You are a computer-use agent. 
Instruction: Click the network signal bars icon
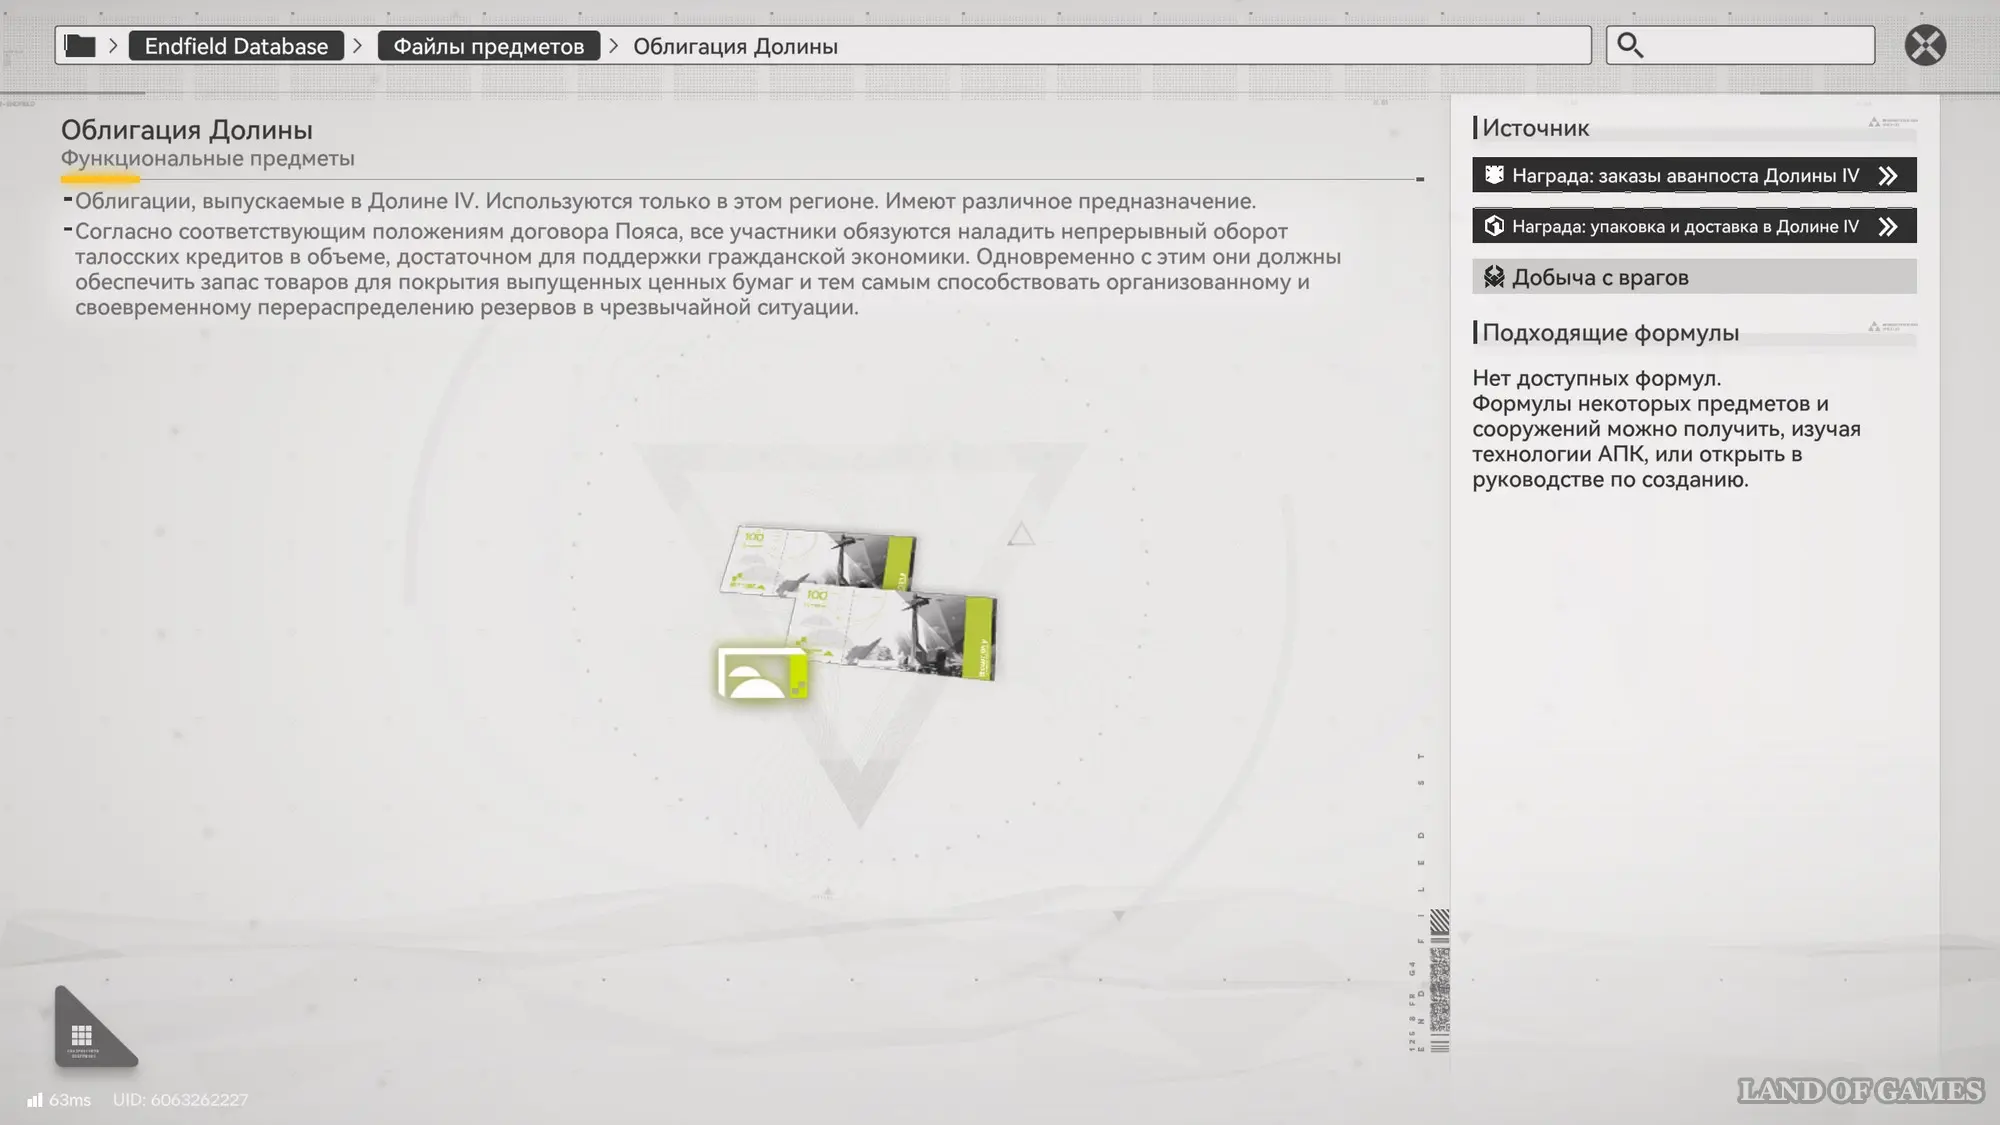click(x=35, y=1100)
